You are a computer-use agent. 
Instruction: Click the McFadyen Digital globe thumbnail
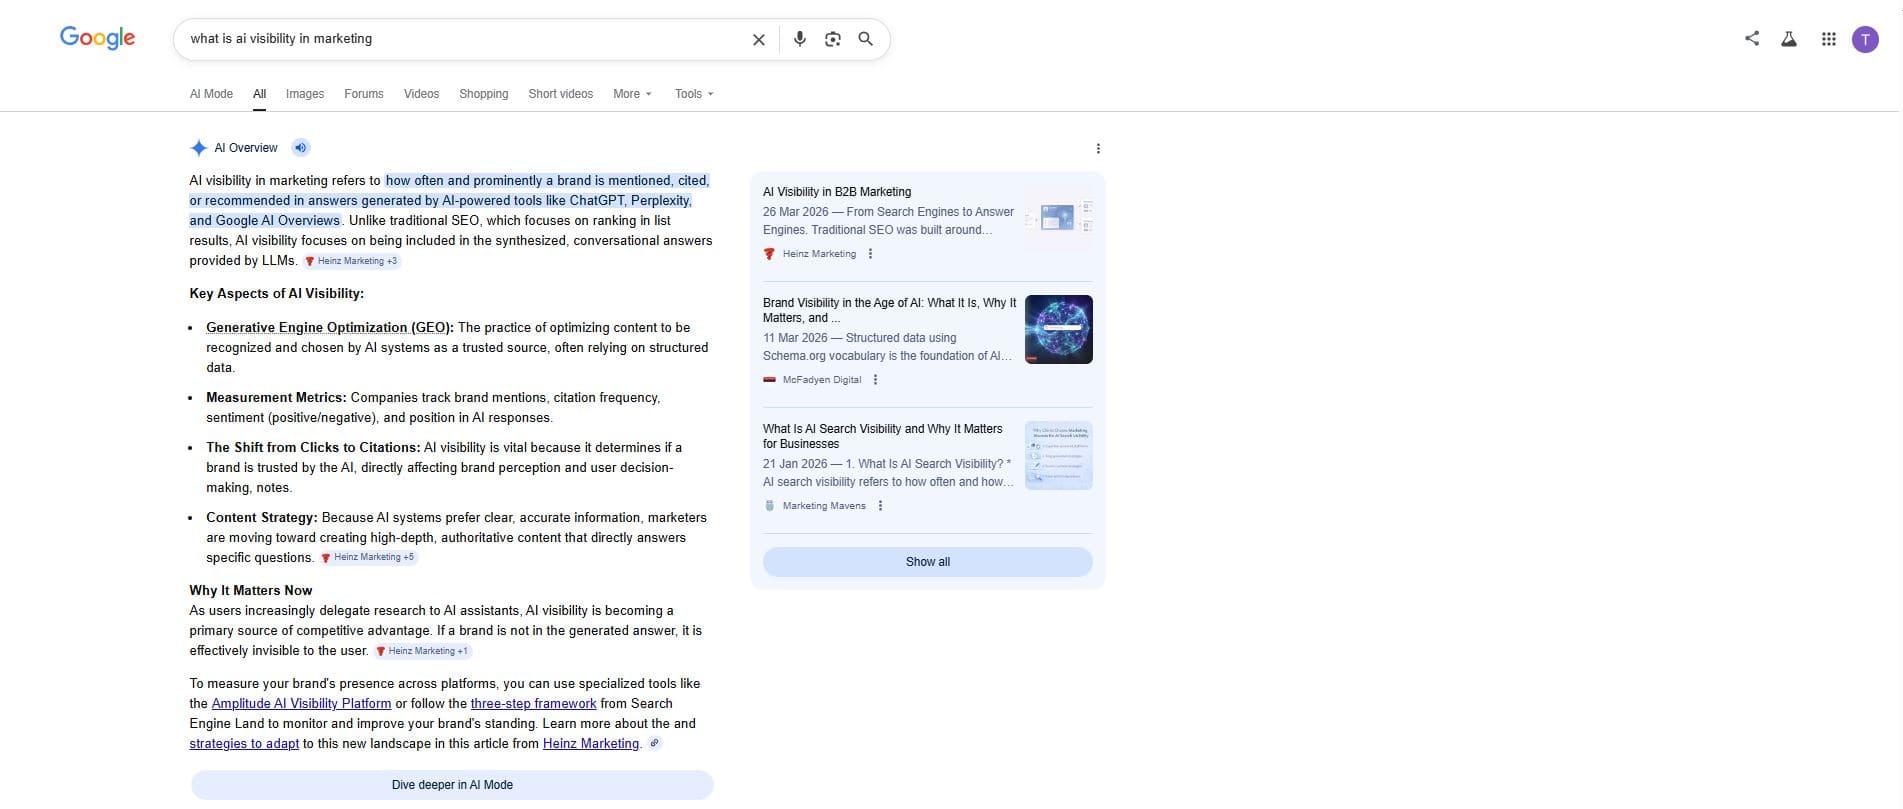point(1059,329)
